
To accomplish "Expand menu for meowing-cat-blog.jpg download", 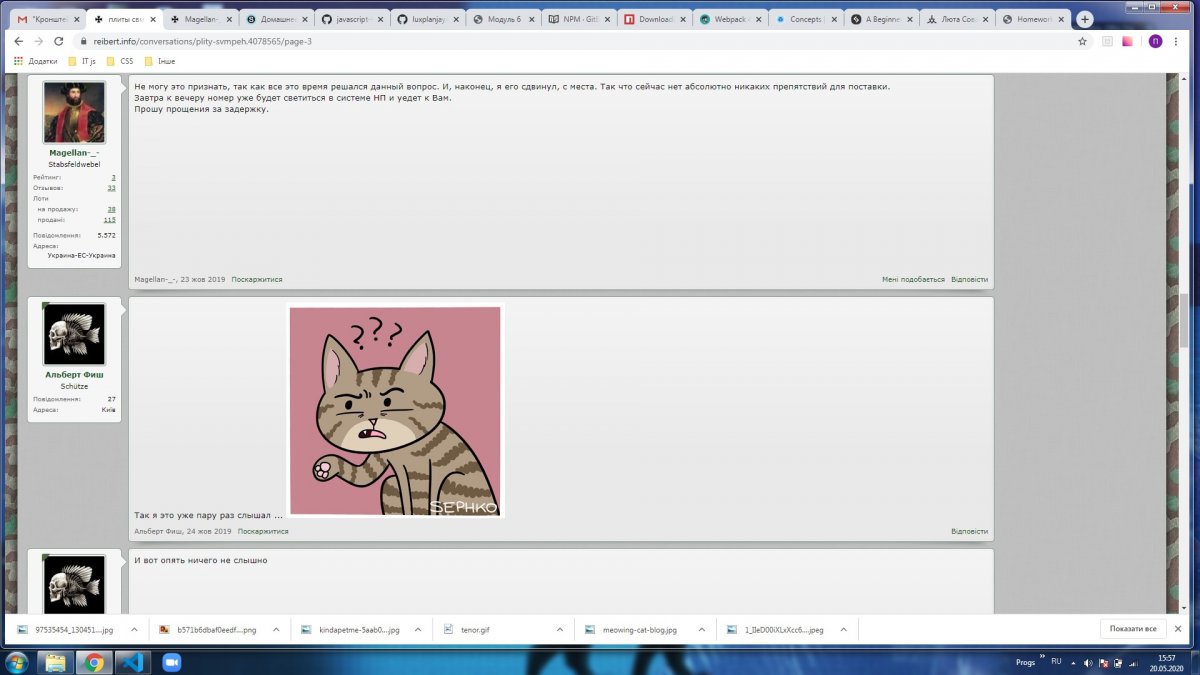I will 700,630.
